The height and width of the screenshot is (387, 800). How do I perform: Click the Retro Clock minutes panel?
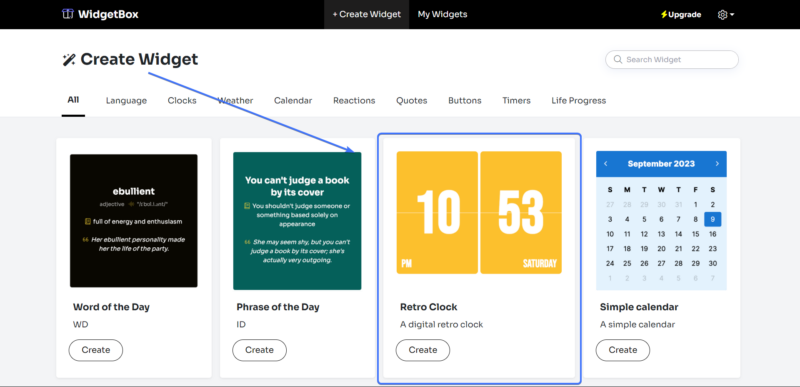[521, 213]
